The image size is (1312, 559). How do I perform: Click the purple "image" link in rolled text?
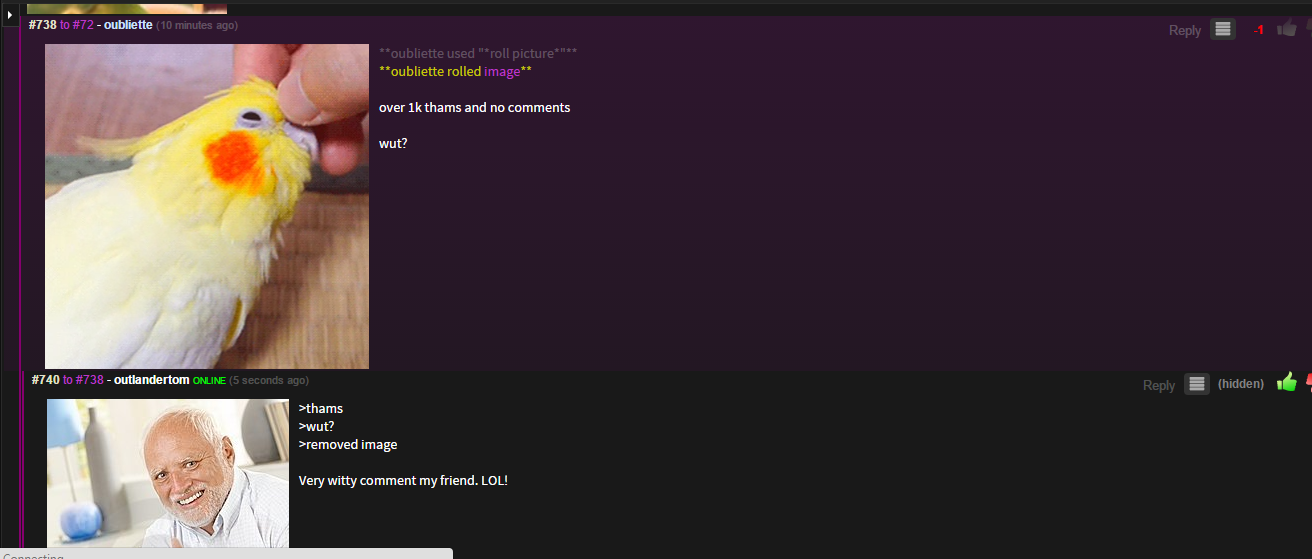[501, 72]
